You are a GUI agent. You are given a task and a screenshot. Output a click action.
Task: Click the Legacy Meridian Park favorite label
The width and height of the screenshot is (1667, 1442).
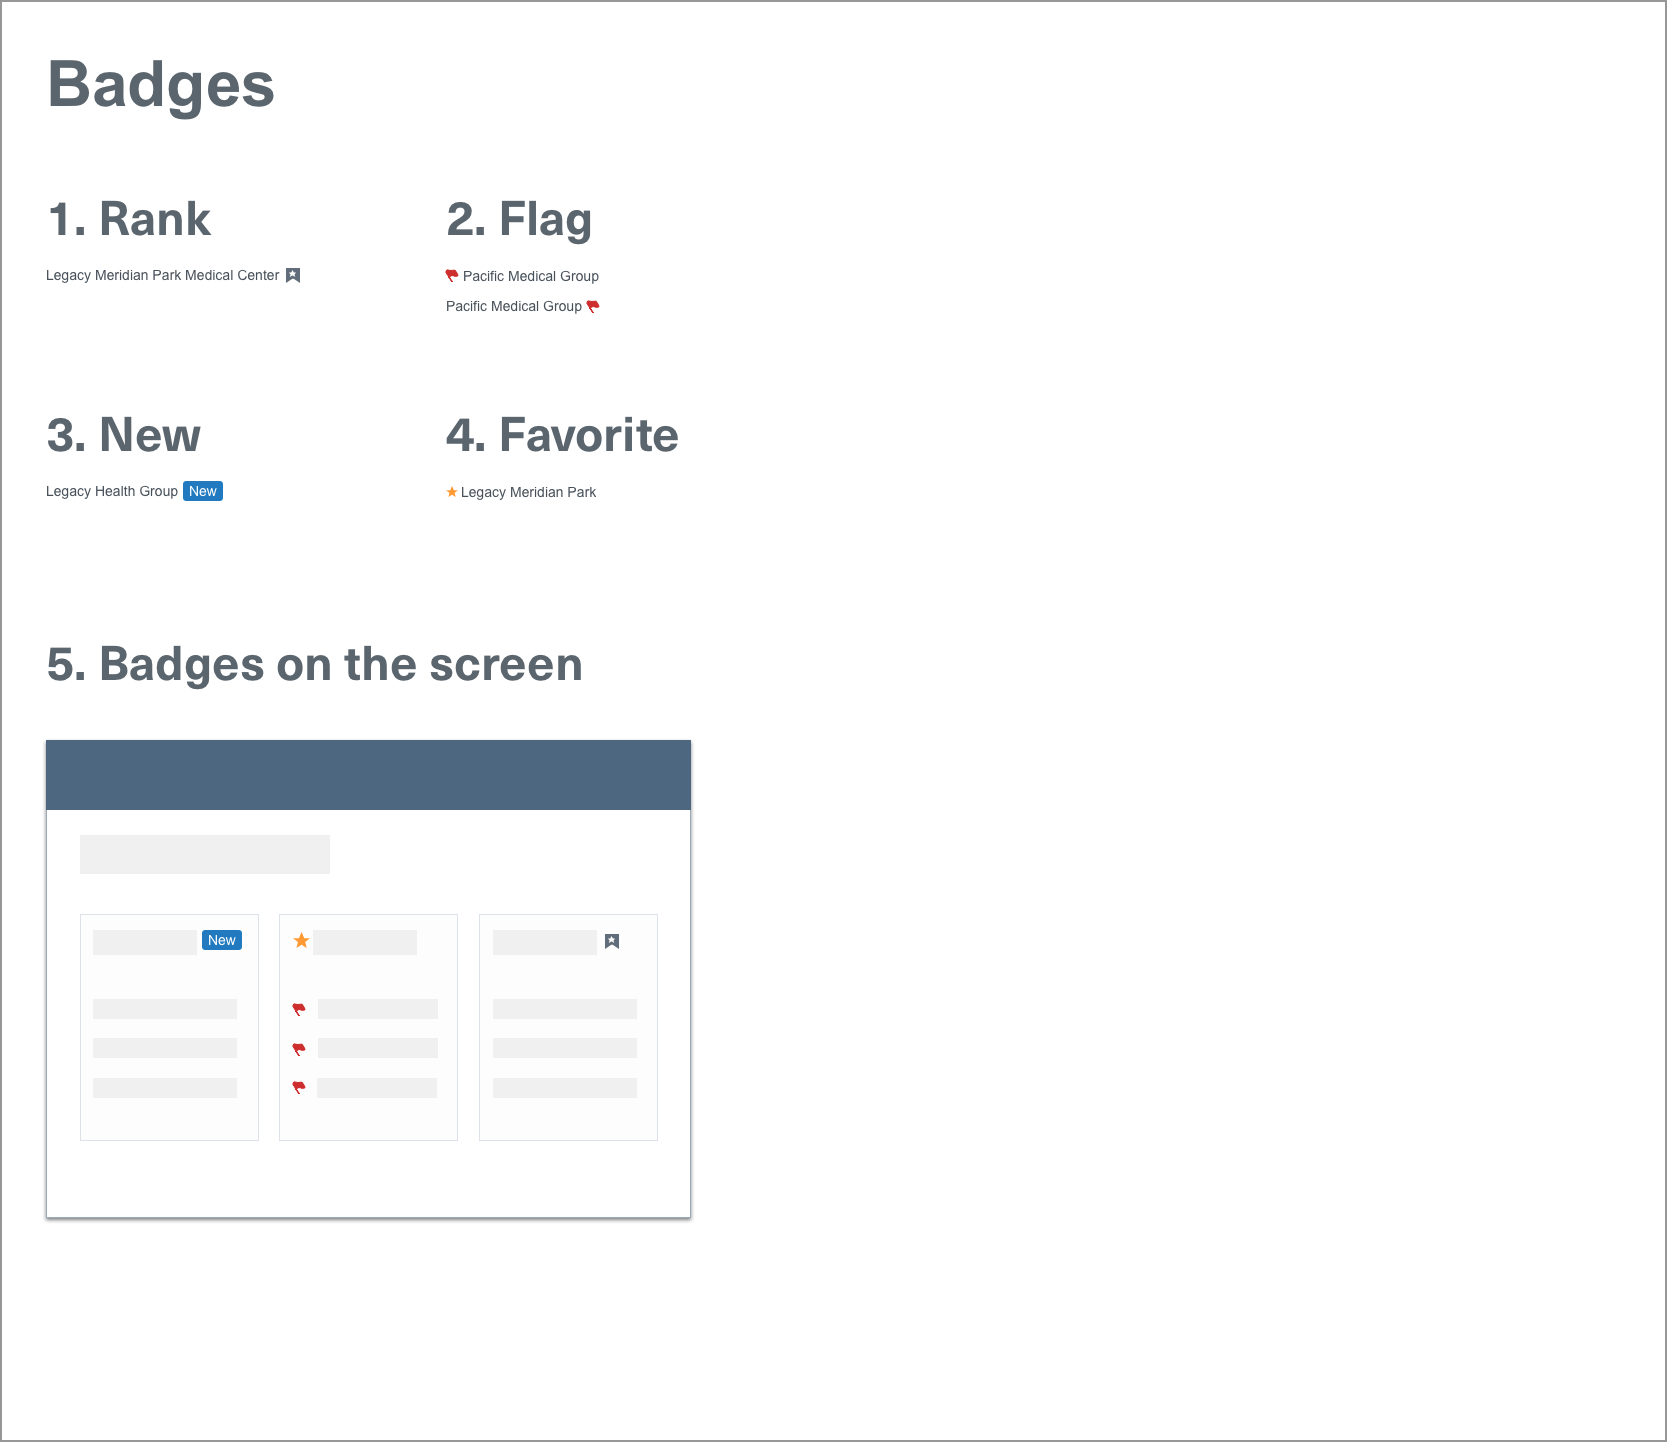pyautogui.click(x=528, y=492)
